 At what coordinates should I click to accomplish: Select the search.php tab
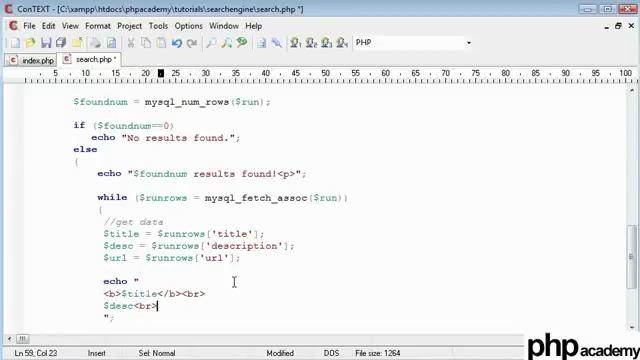[89, 60]
